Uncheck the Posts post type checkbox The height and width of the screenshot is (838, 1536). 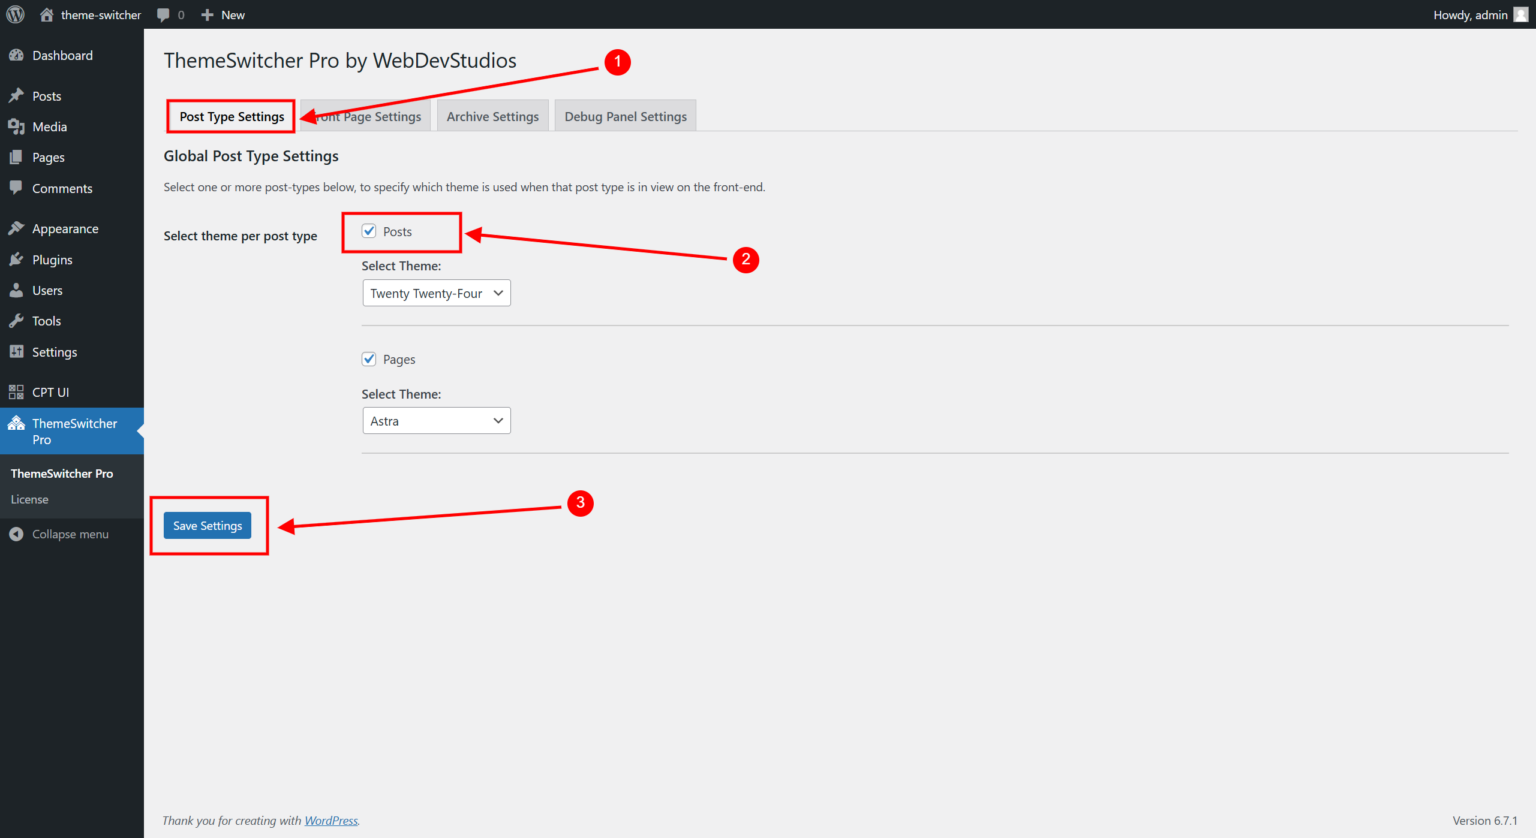pos(369,232)
